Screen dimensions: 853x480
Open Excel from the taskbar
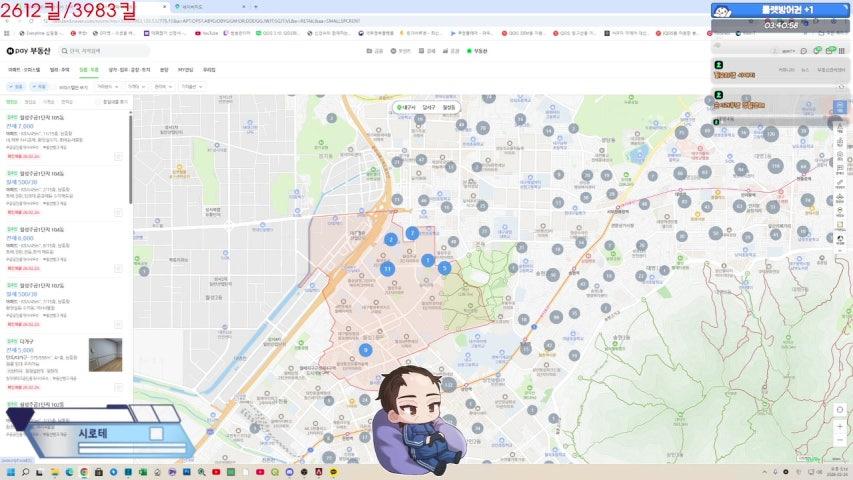coord(143,472)
